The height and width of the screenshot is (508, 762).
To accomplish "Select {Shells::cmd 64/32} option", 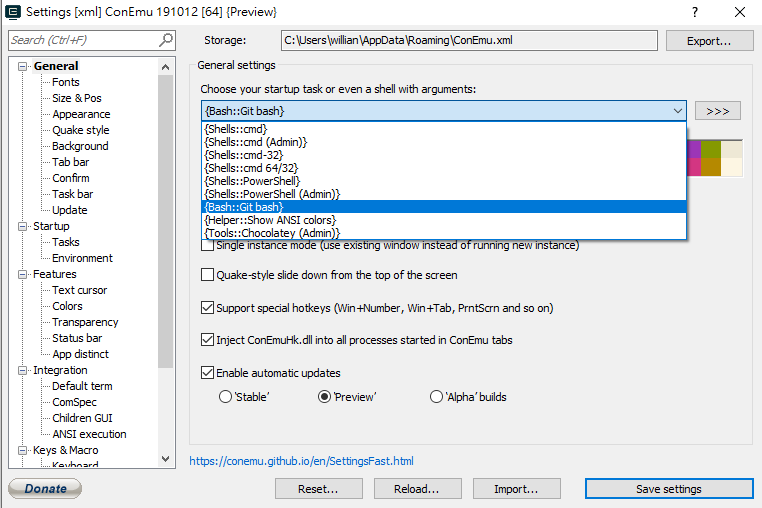I will click(444, 168).
